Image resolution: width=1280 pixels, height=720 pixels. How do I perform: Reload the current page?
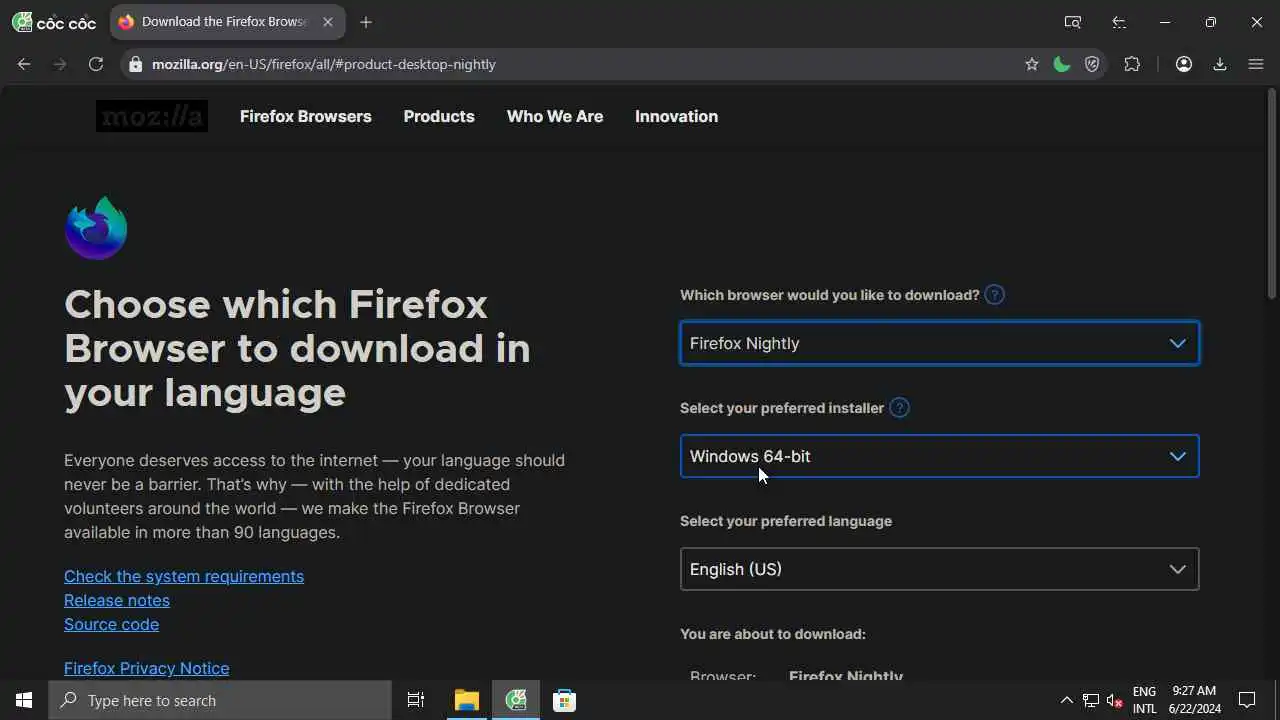tap(96, 64)
